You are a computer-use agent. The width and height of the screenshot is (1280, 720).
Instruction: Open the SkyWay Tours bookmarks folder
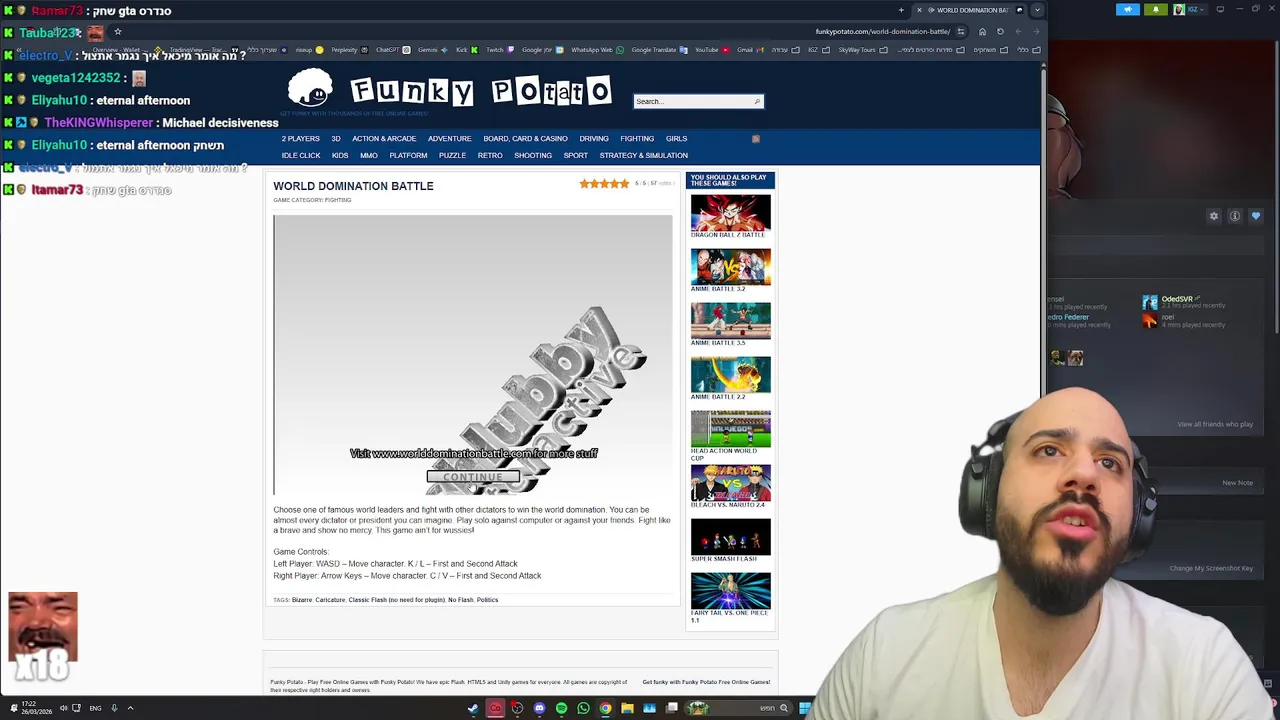coord(862,50)
